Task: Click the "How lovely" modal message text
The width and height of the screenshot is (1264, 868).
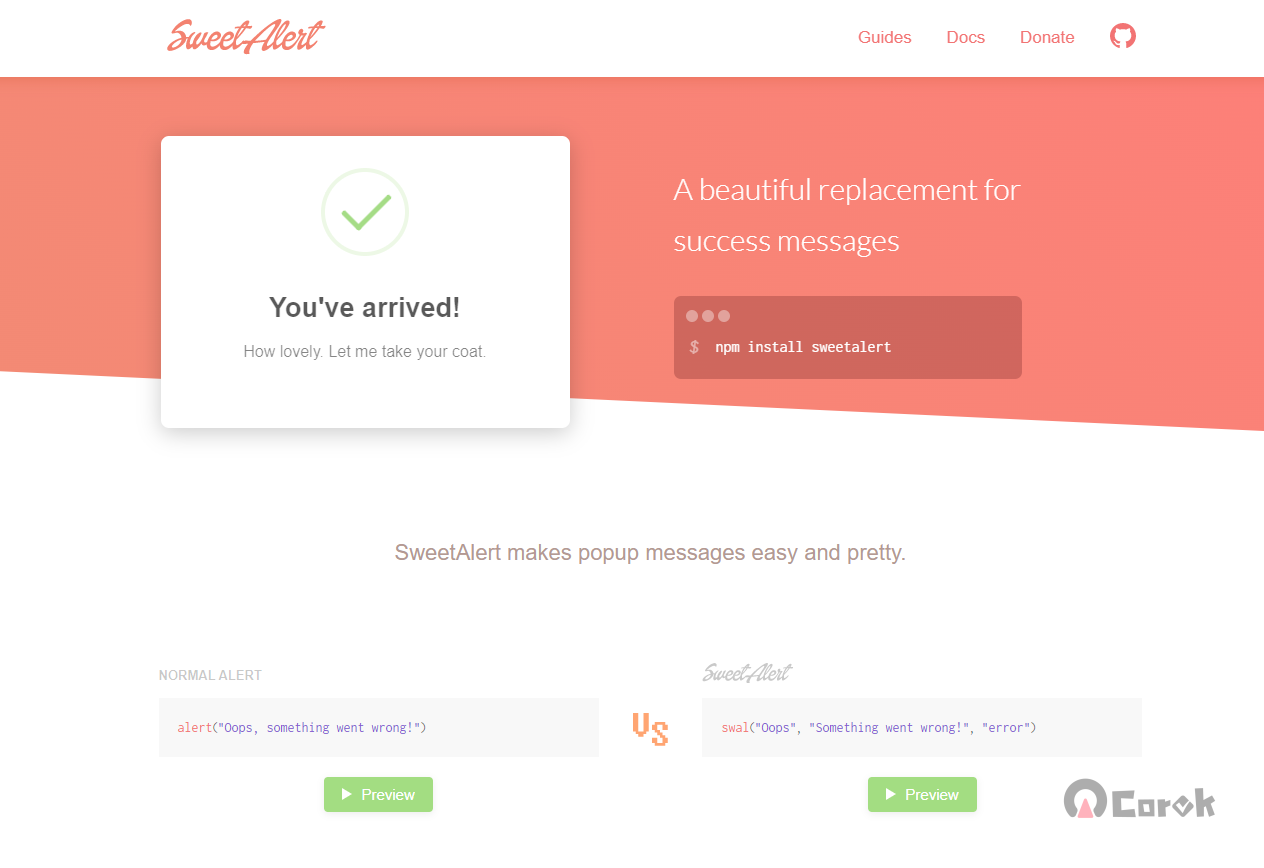Action: click(x=365, y=352)
